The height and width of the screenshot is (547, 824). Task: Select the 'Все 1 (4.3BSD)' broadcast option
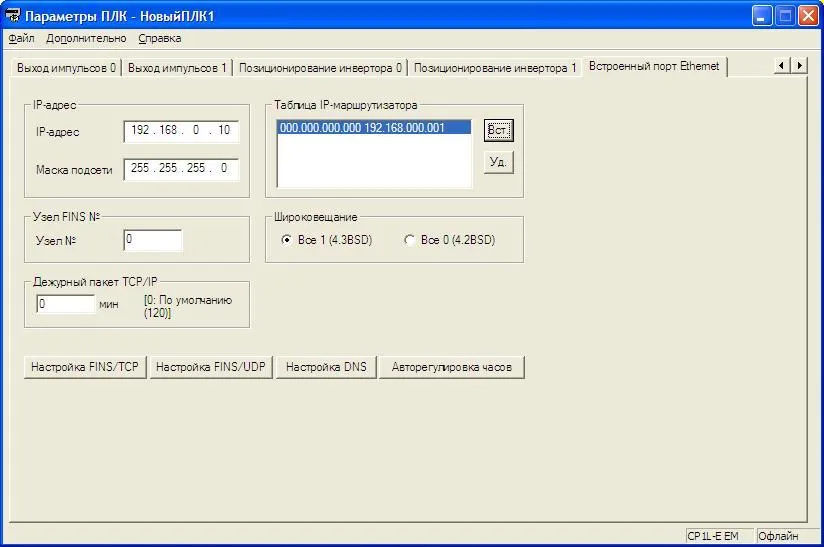(x=287, y=240)
